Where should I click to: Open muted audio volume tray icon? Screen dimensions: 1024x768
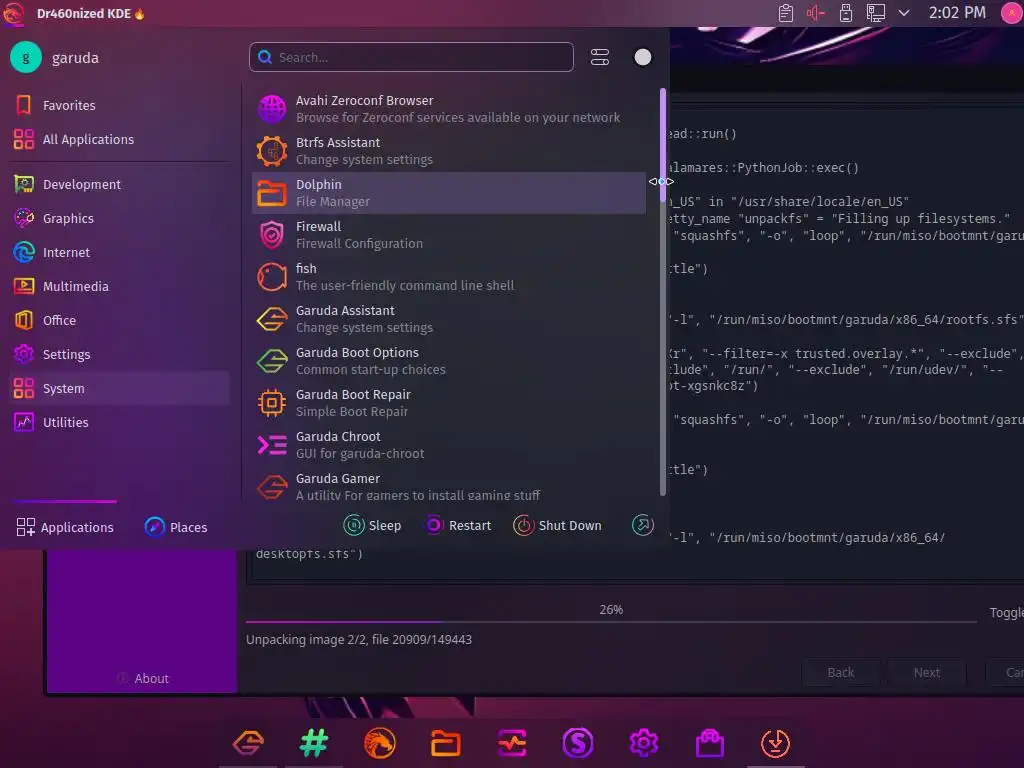pos(815,13)
